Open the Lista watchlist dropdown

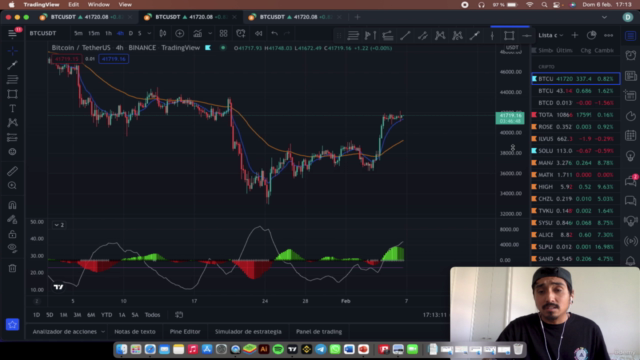click(x=550, y=36)
